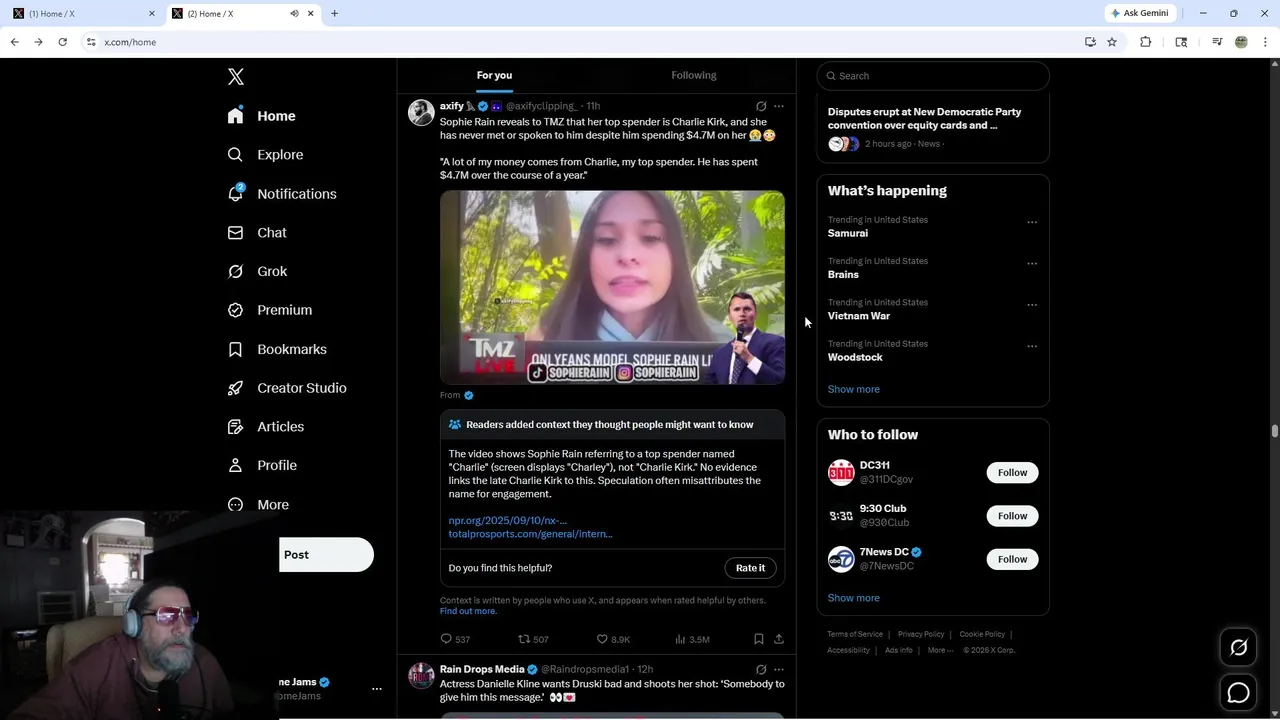Viewport: 1280px width, 720px height.
Task: Open the totalprosports.com context link
Action: pyautogui.click(x=530, y=534)
